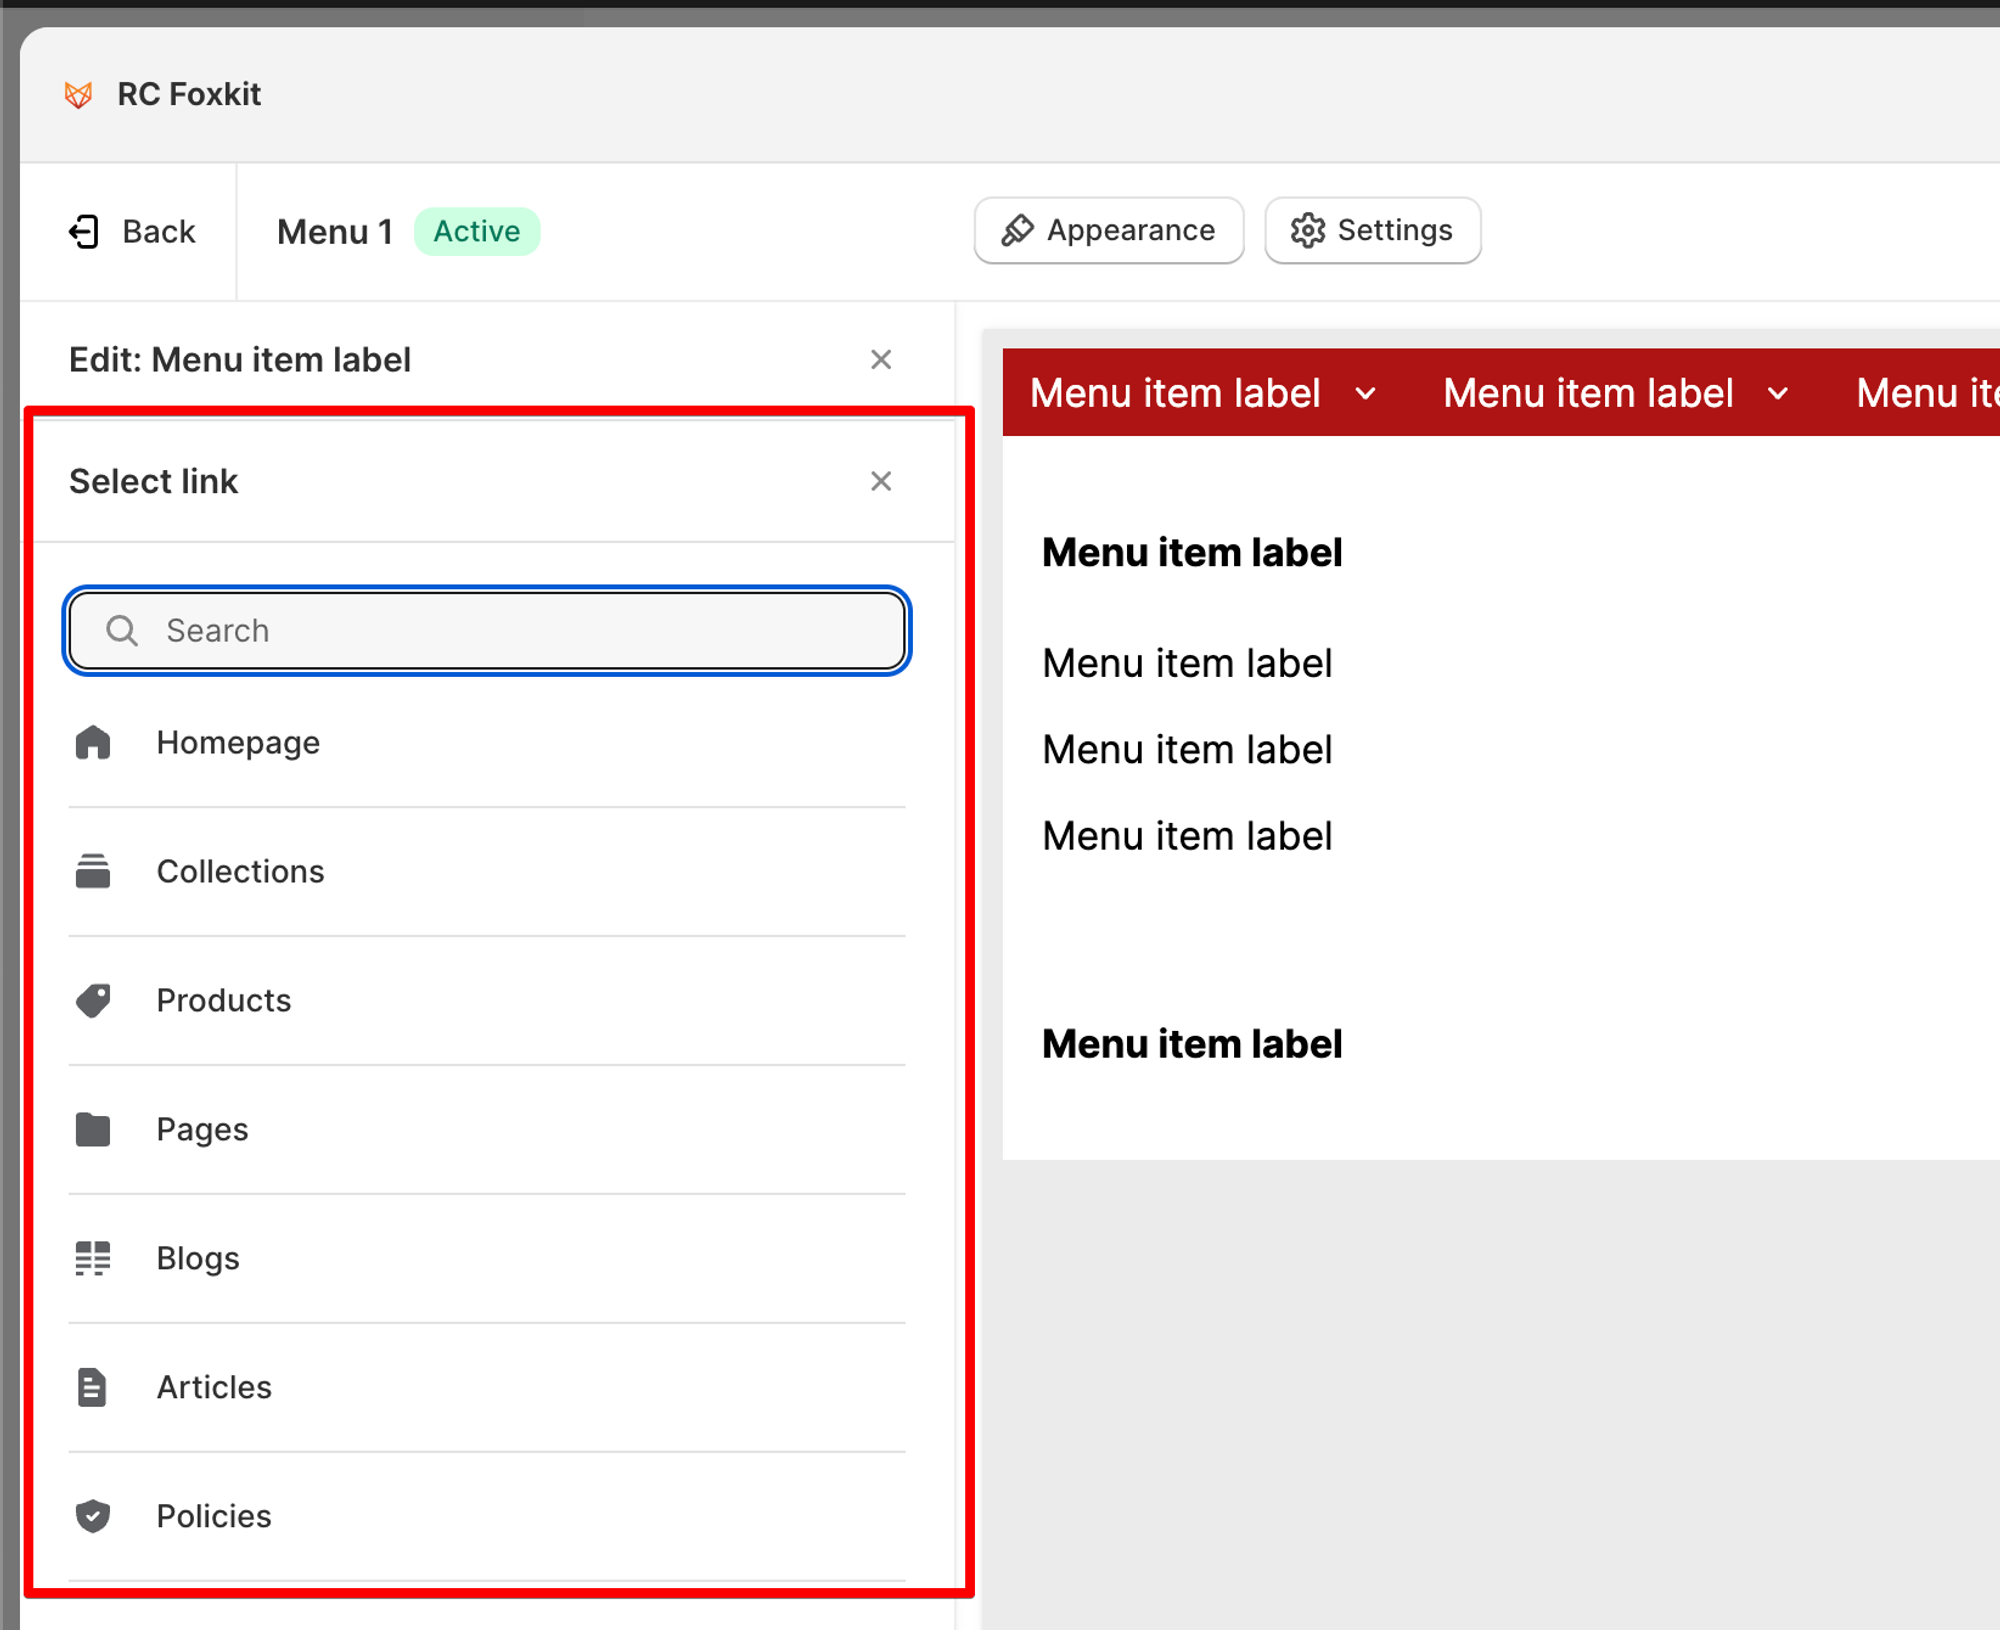Click the Articles document icon

coord(93,1388)
